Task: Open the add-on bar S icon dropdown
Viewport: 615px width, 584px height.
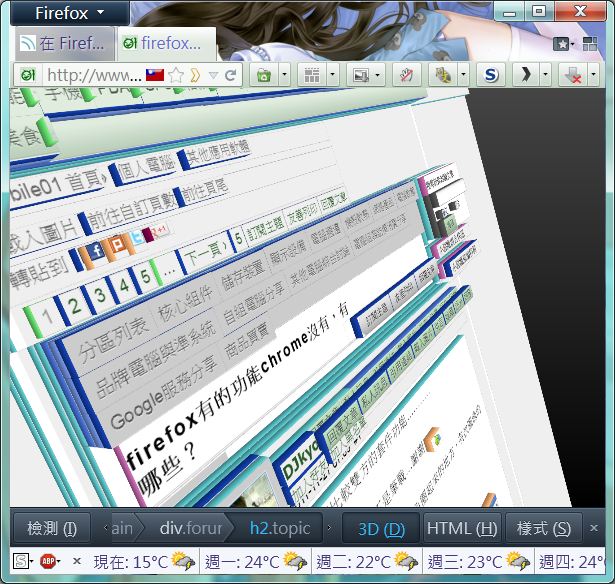Action: [x=31, y=561]
